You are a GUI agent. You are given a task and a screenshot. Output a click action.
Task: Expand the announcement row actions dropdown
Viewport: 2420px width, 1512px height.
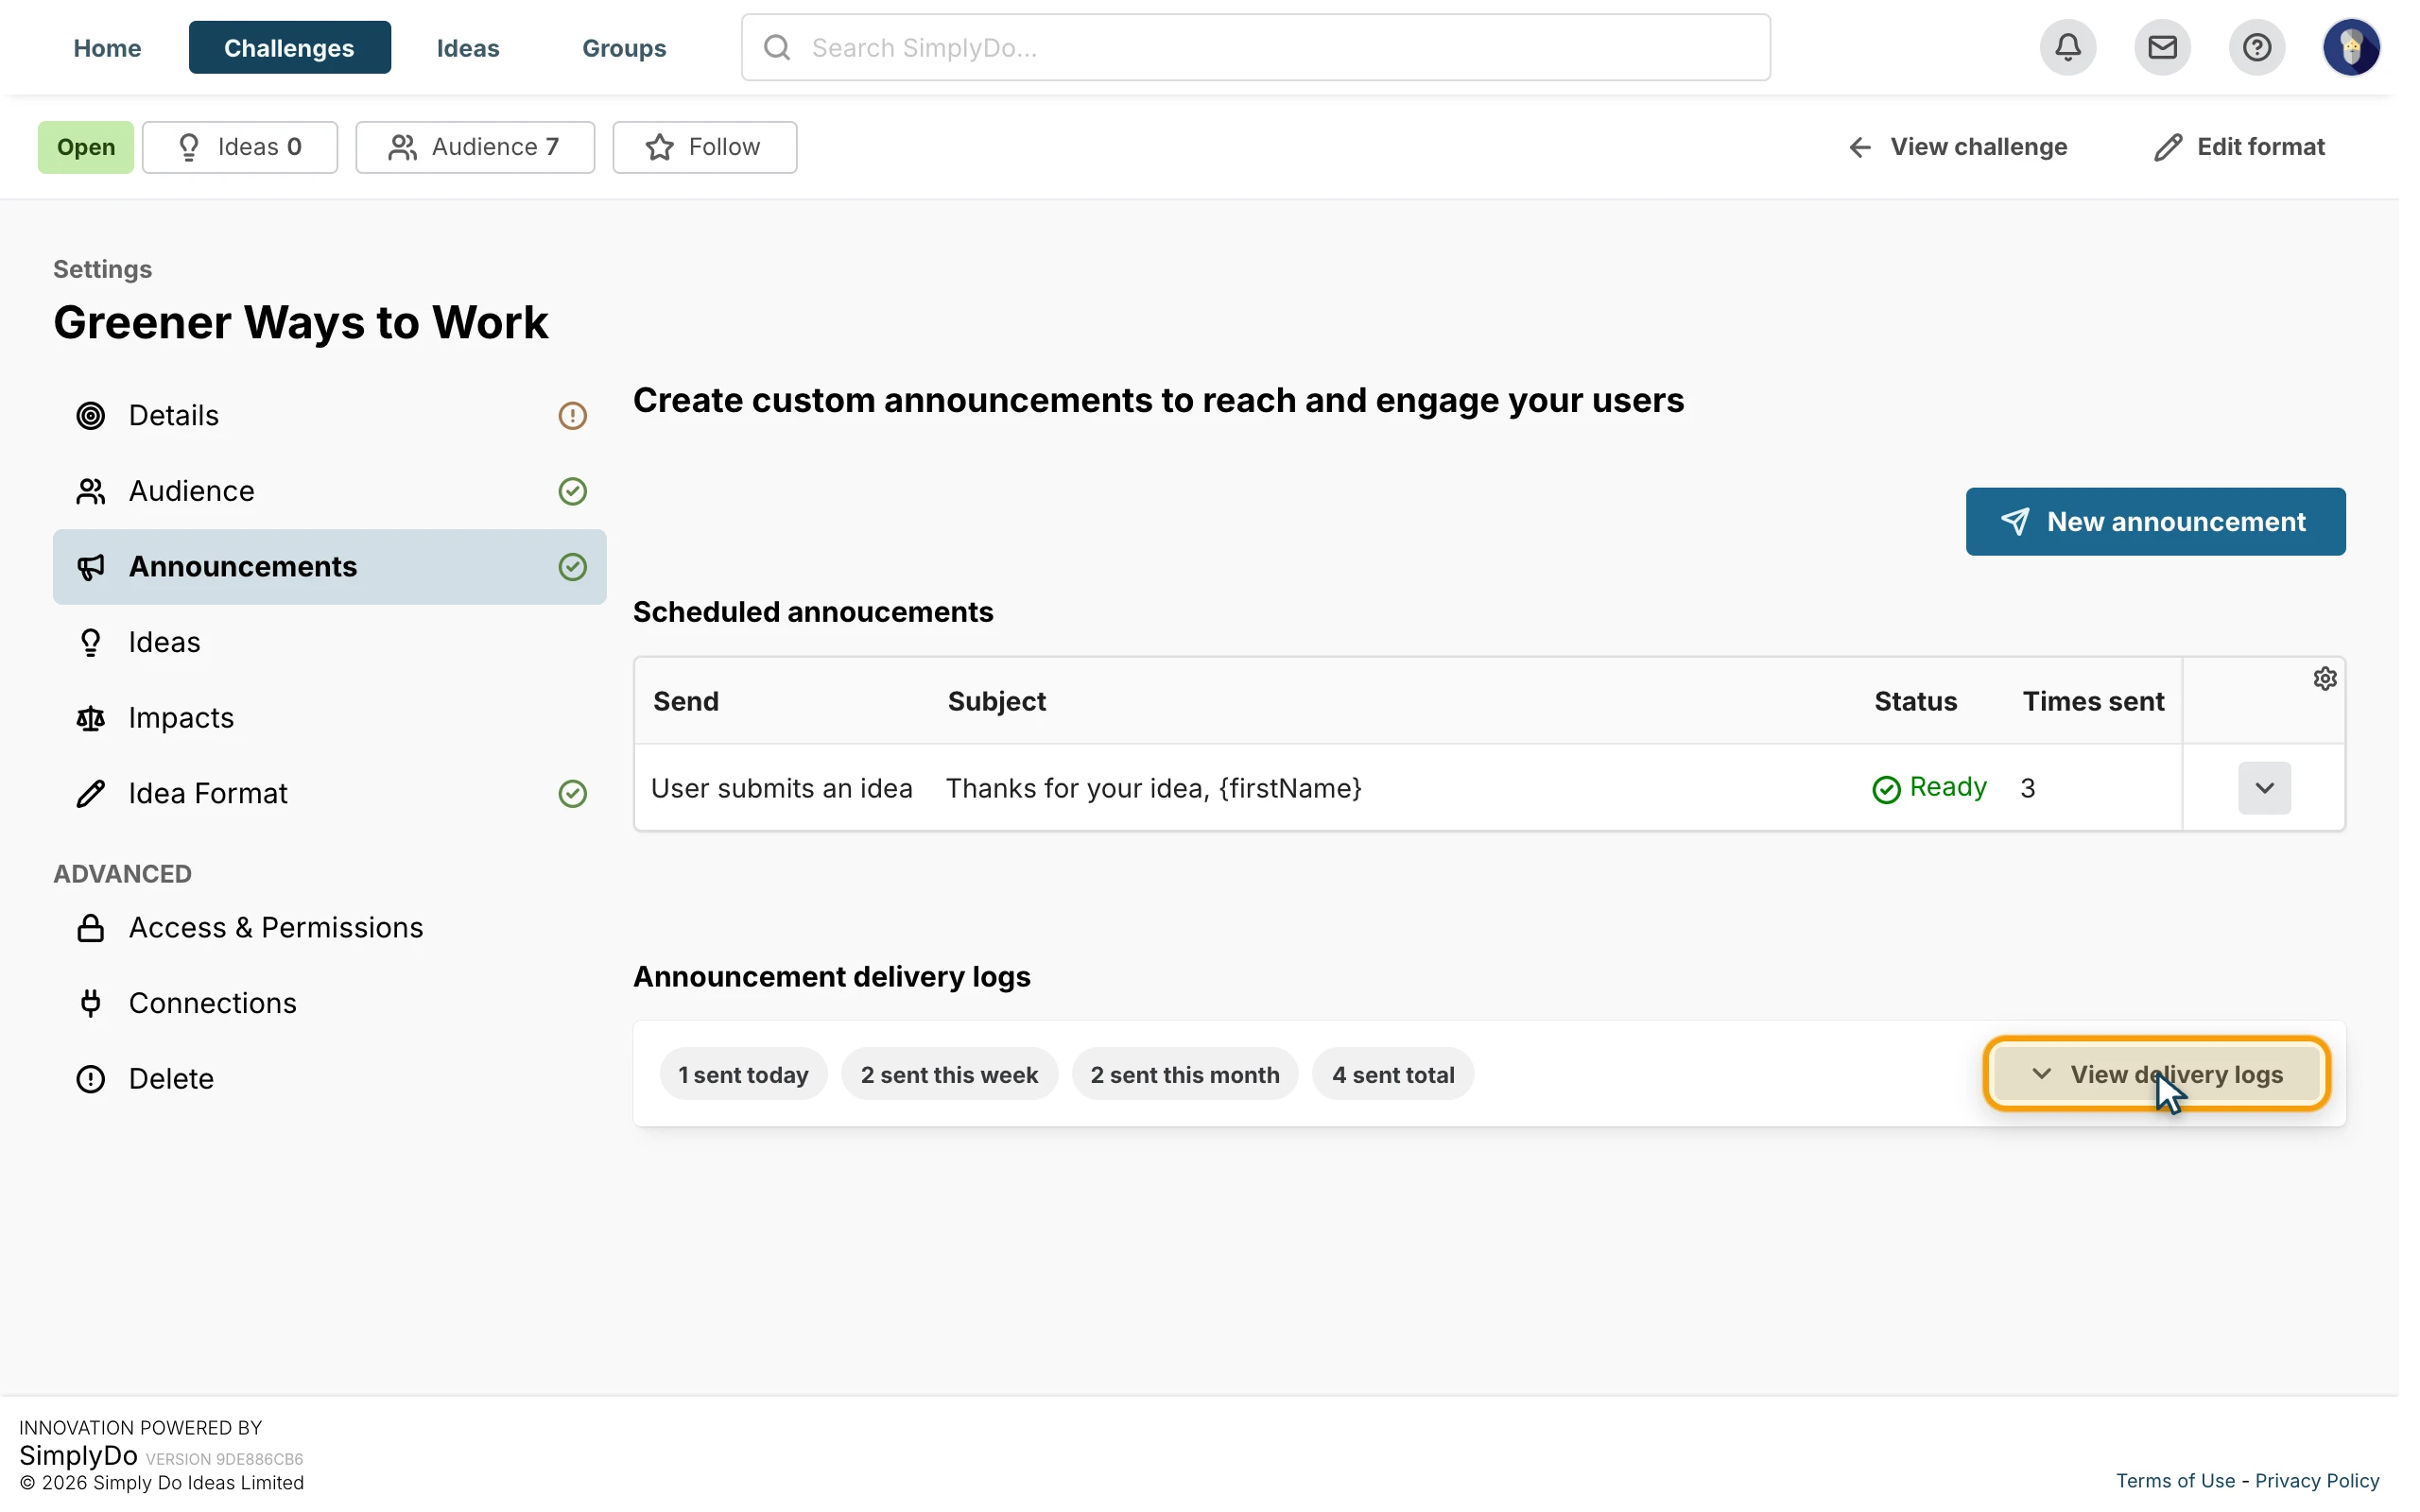point(2264,788)
